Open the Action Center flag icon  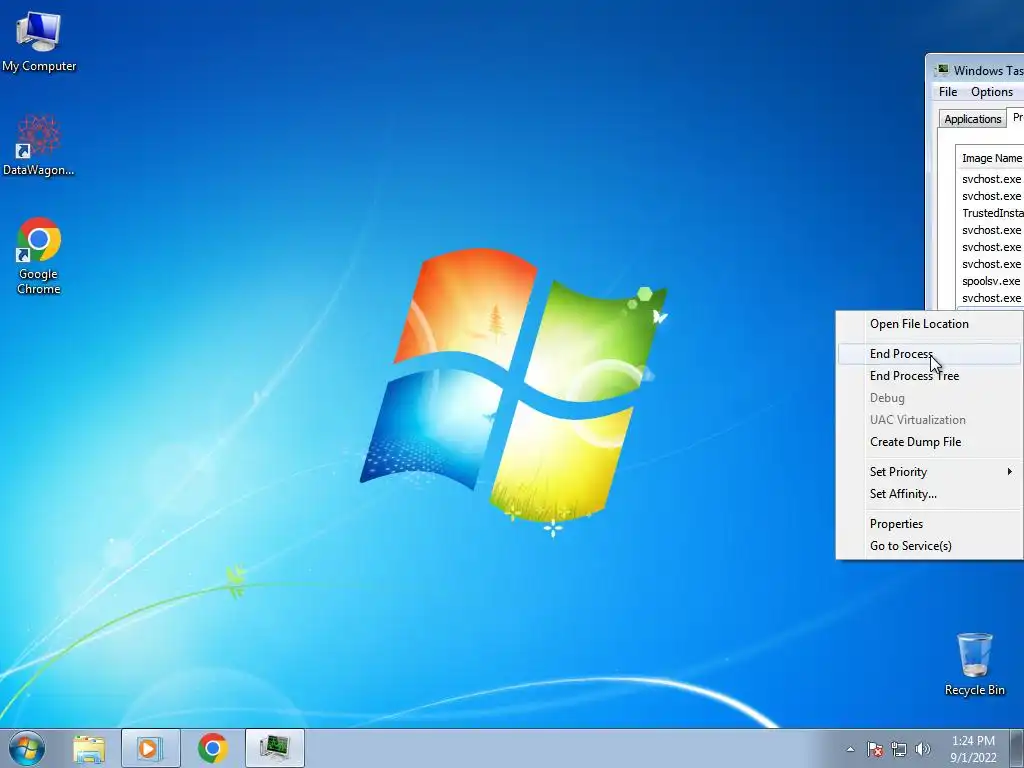pyautogui.click(x=874, y=749)
